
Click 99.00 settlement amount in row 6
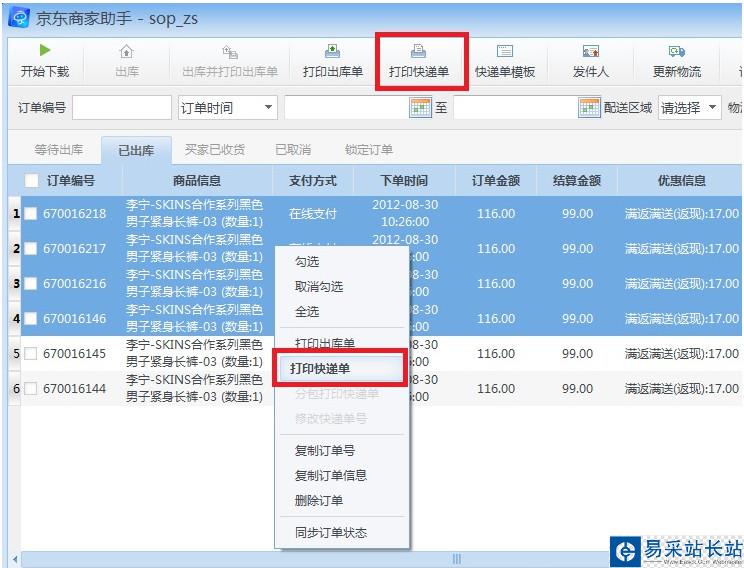[x=577, y=389]
